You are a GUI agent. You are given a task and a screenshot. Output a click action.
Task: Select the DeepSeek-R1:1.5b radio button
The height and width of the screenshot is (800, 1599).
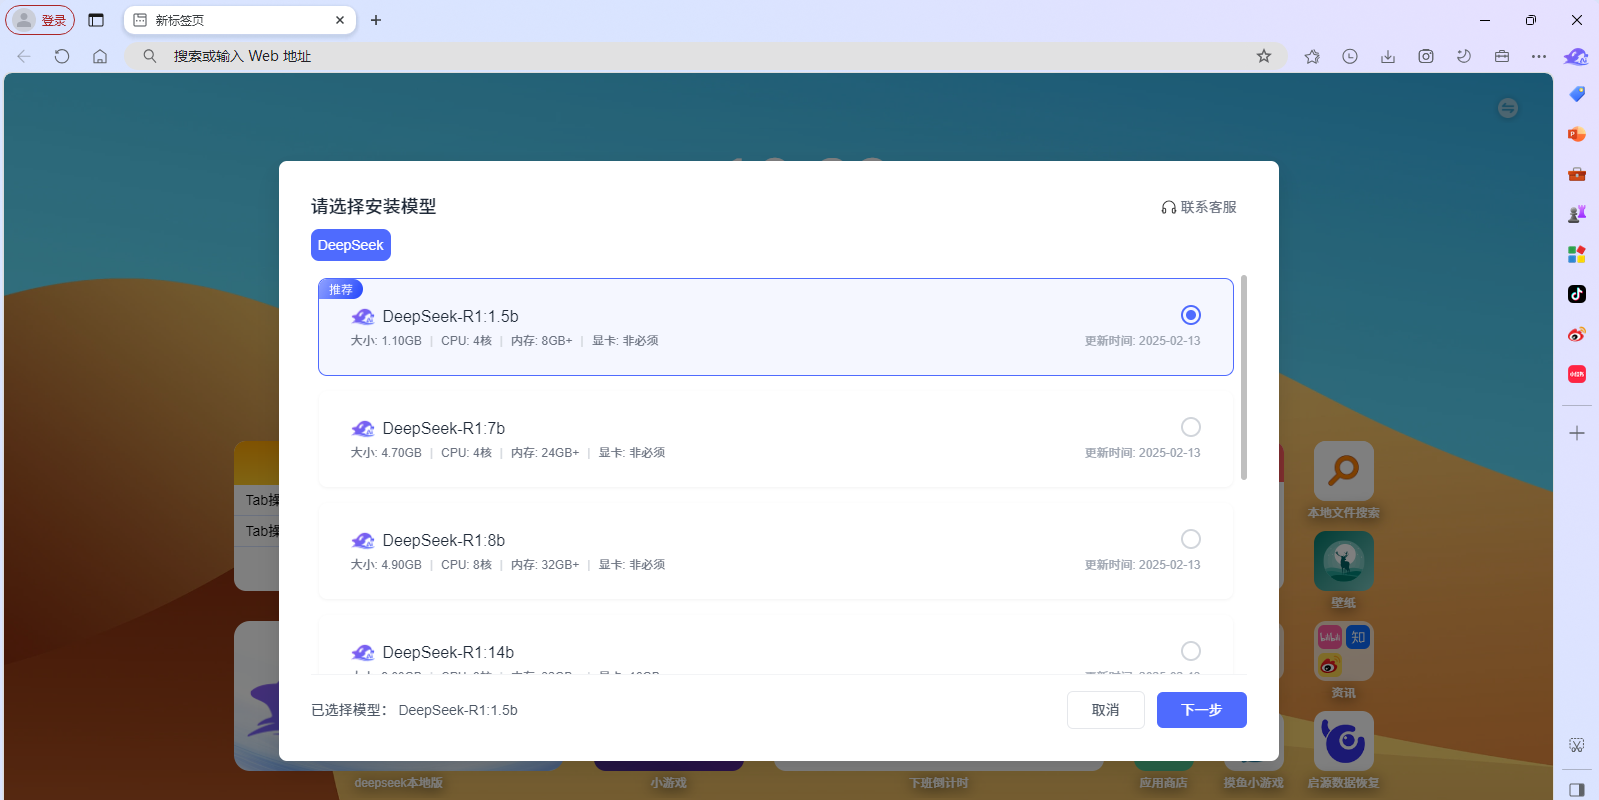(1190, 315)
